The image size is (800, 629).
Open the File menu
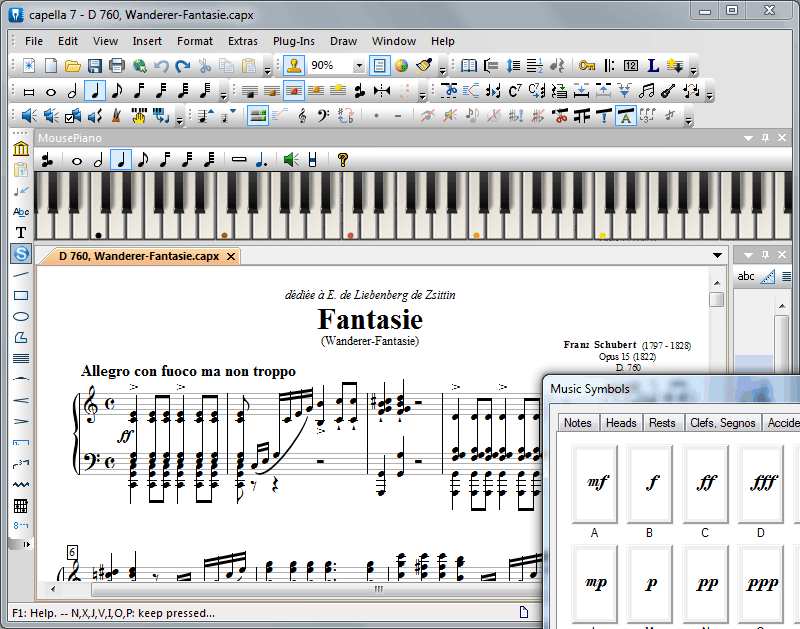click(x=34, y=41)
